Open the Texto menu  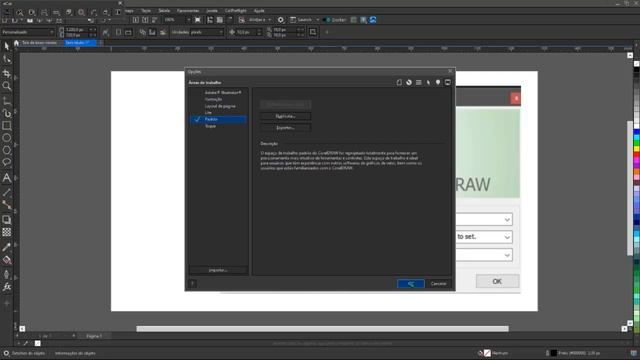tap(146, 11)
